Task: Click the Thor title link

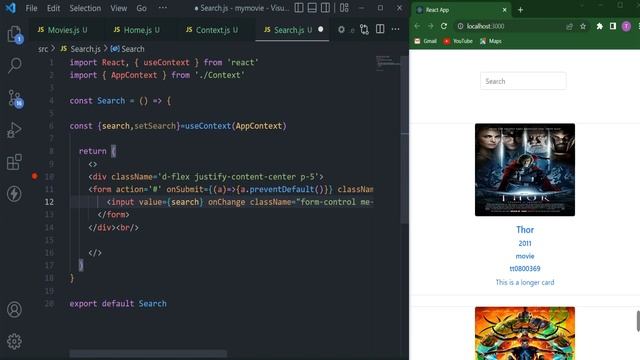Action: tap(525, 230)
